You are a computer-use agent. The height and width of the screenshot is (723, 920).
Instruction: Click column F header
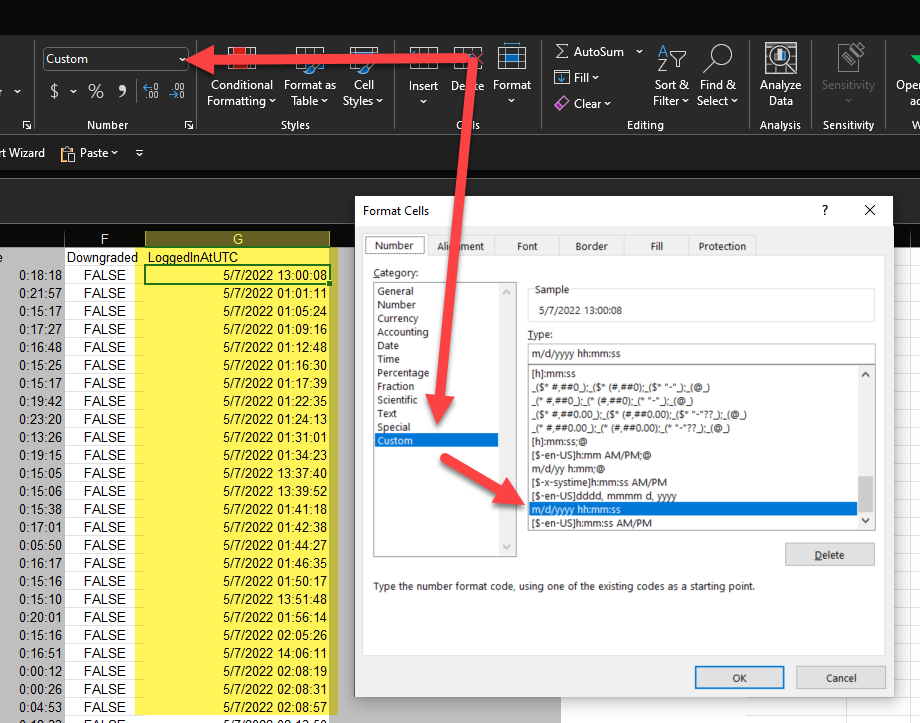pyautogui.click(x=104, y=239)
